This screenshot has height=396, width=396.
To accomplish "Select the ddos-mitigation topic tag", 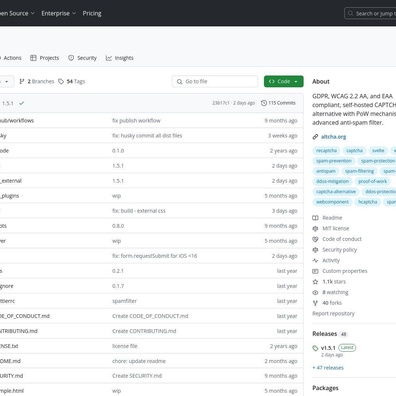I will click(332, 182).
